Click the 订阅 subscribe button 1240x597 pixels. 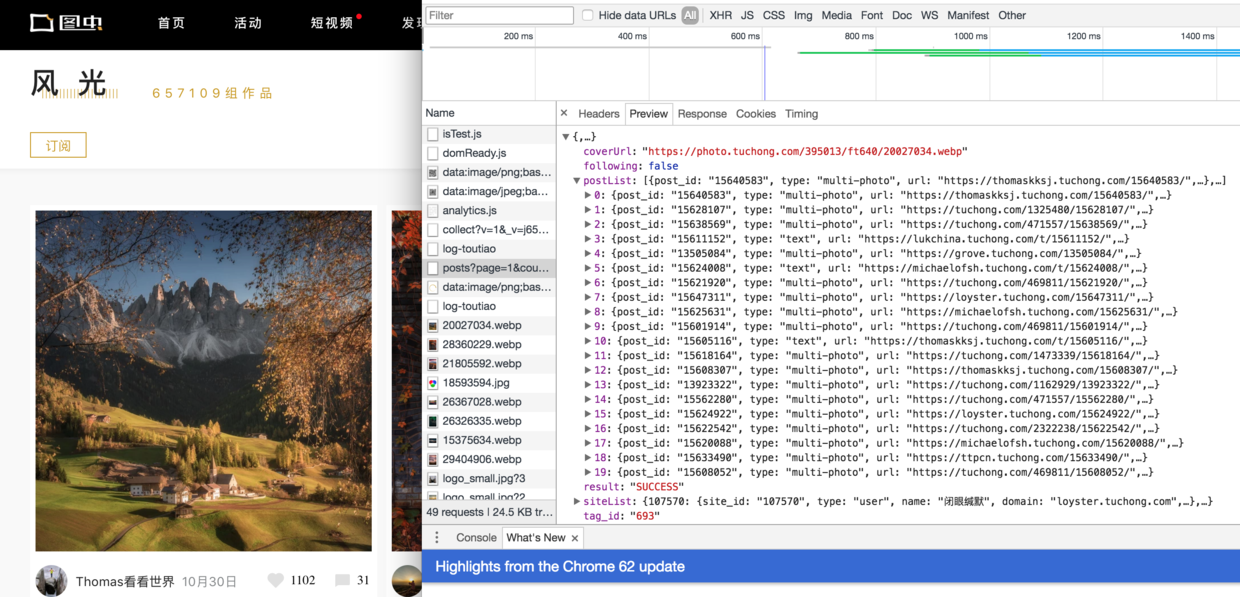coord(58,145)
